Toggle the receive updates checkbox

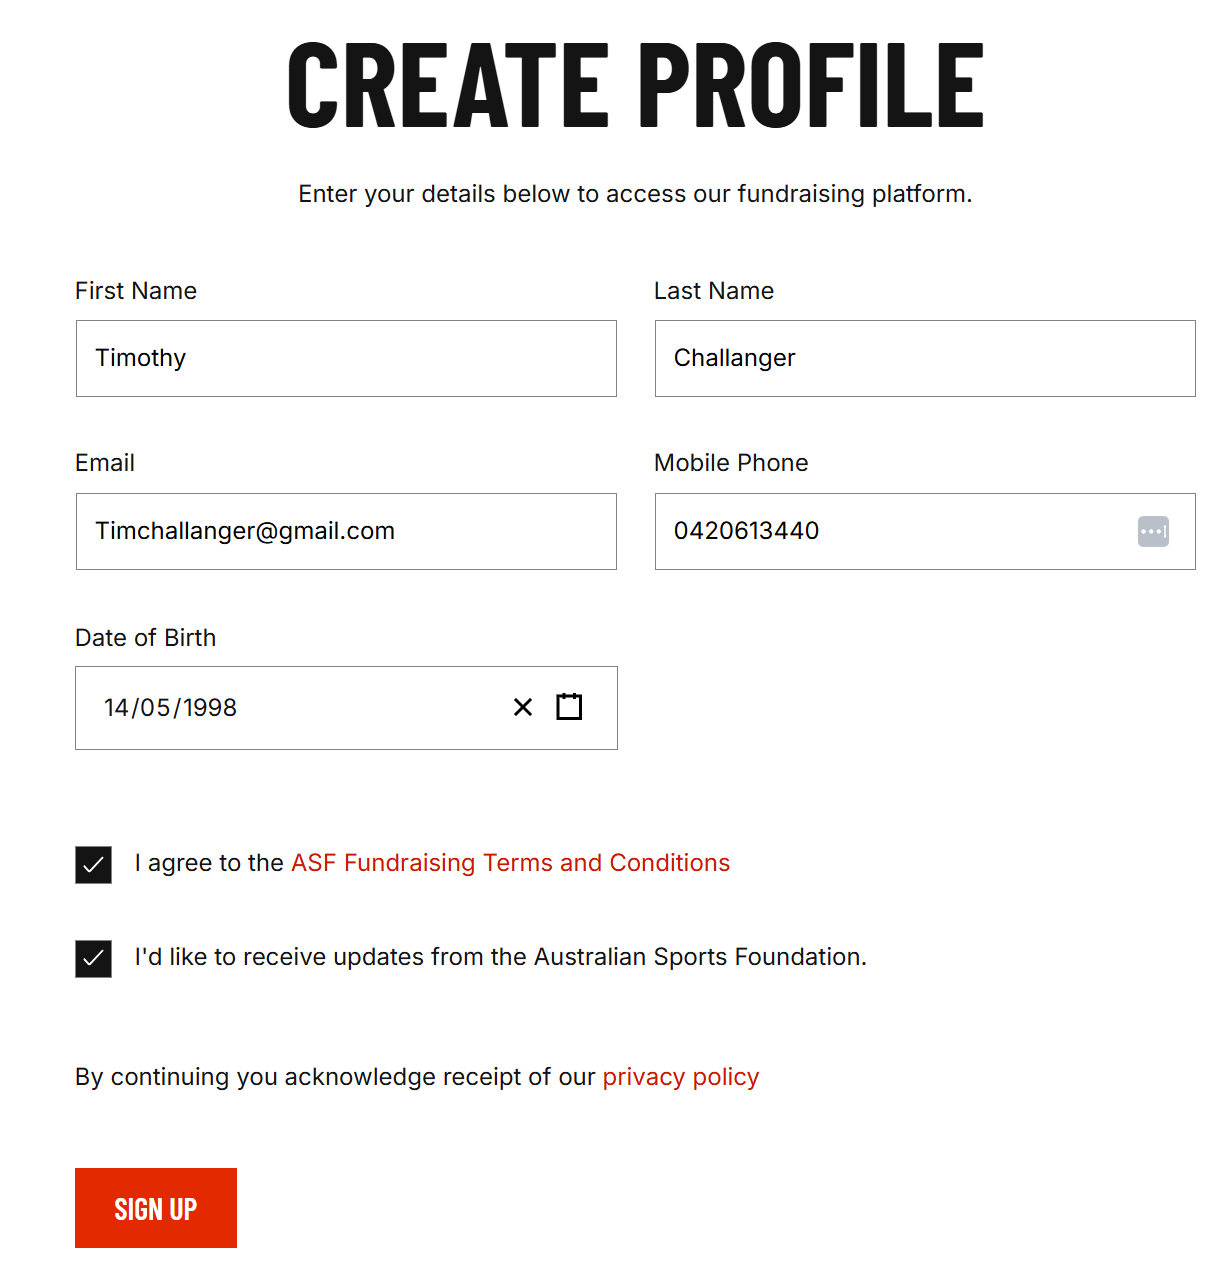[93, 958]
